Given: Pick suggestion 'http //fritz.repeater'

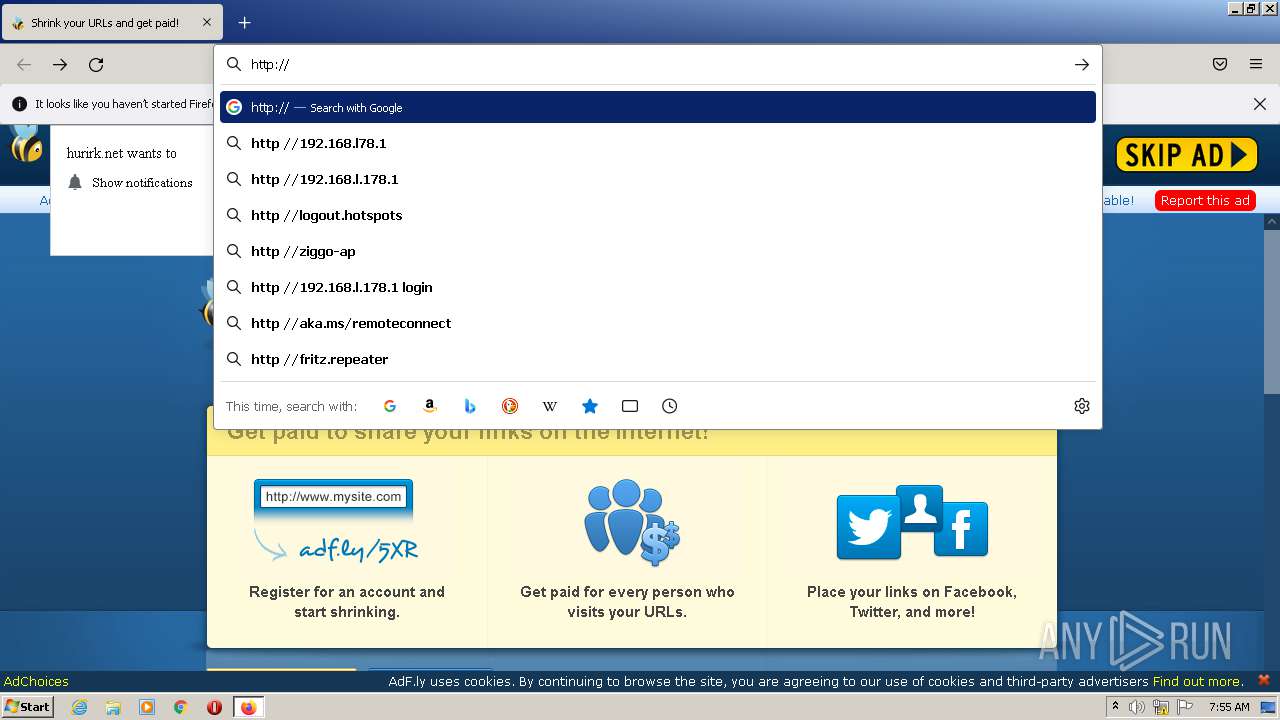Looking at the screenshot, I should click(x=658, y=359).
